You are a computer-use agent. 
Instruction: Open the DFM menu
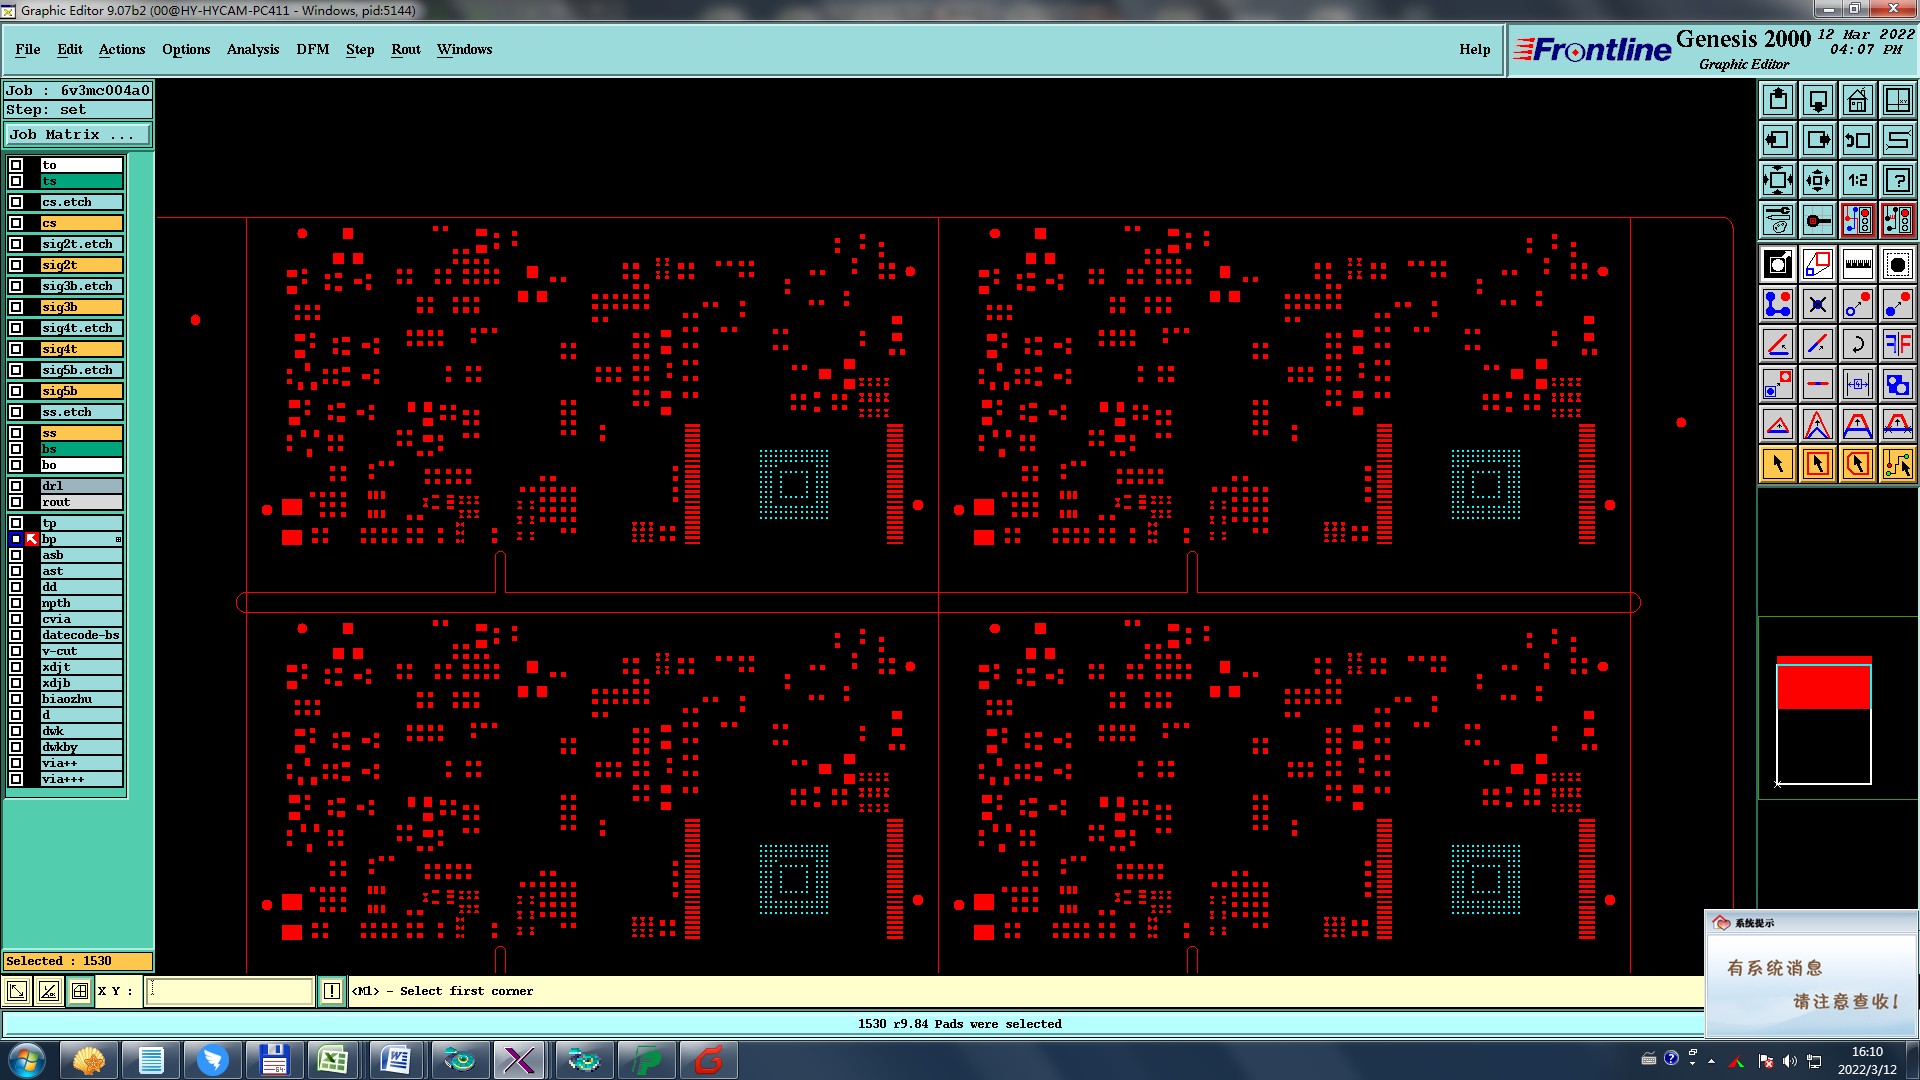(x=313, y=49)
